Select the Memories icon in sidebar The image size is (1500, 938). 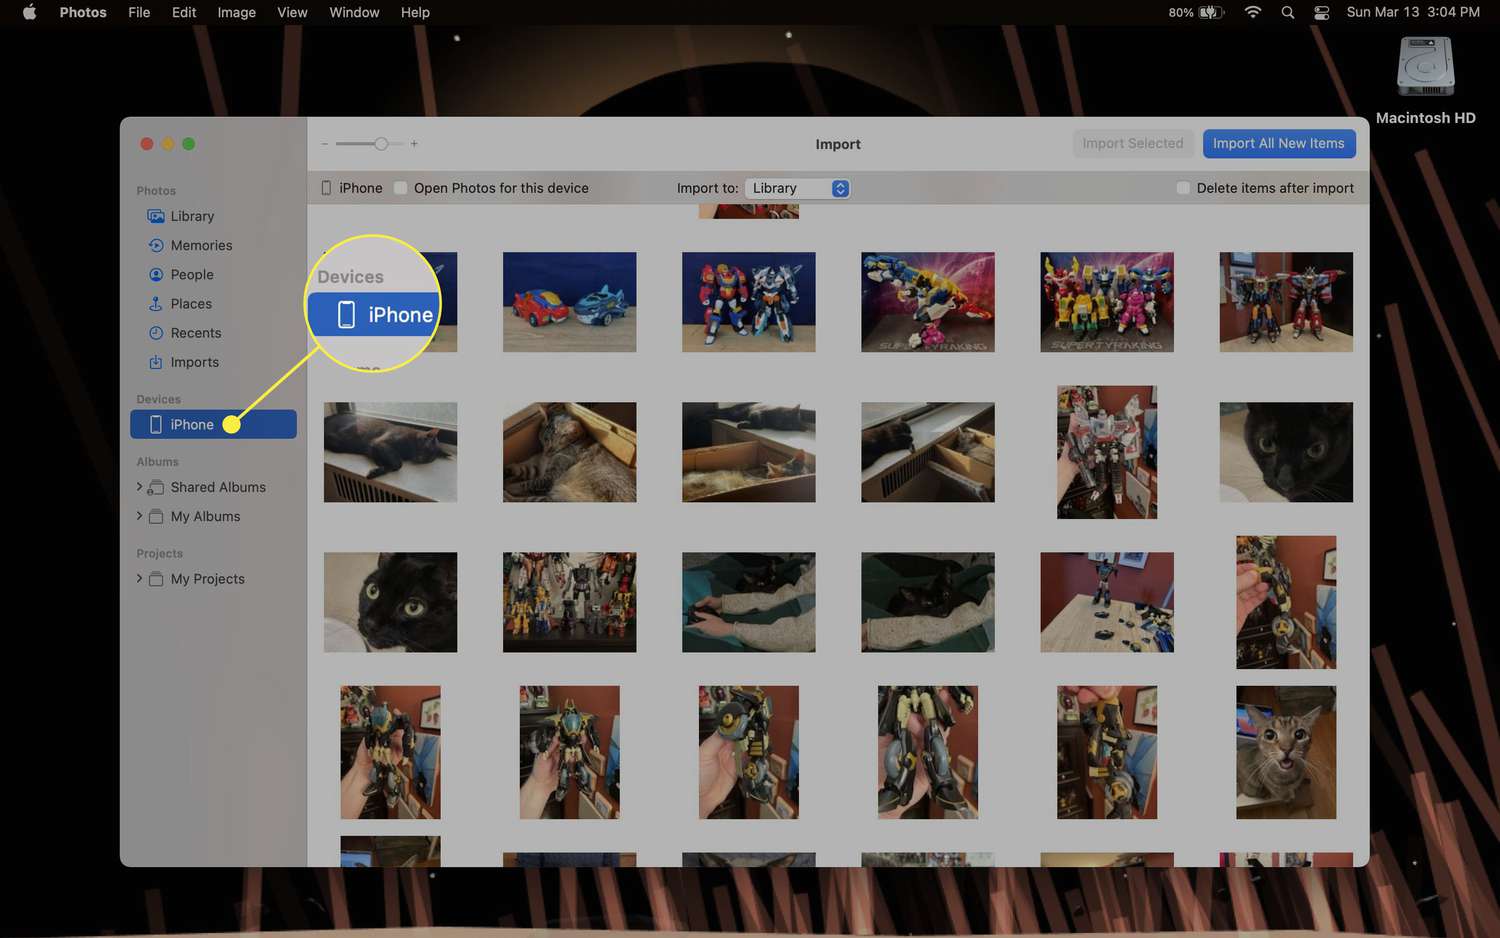point(156,245)
